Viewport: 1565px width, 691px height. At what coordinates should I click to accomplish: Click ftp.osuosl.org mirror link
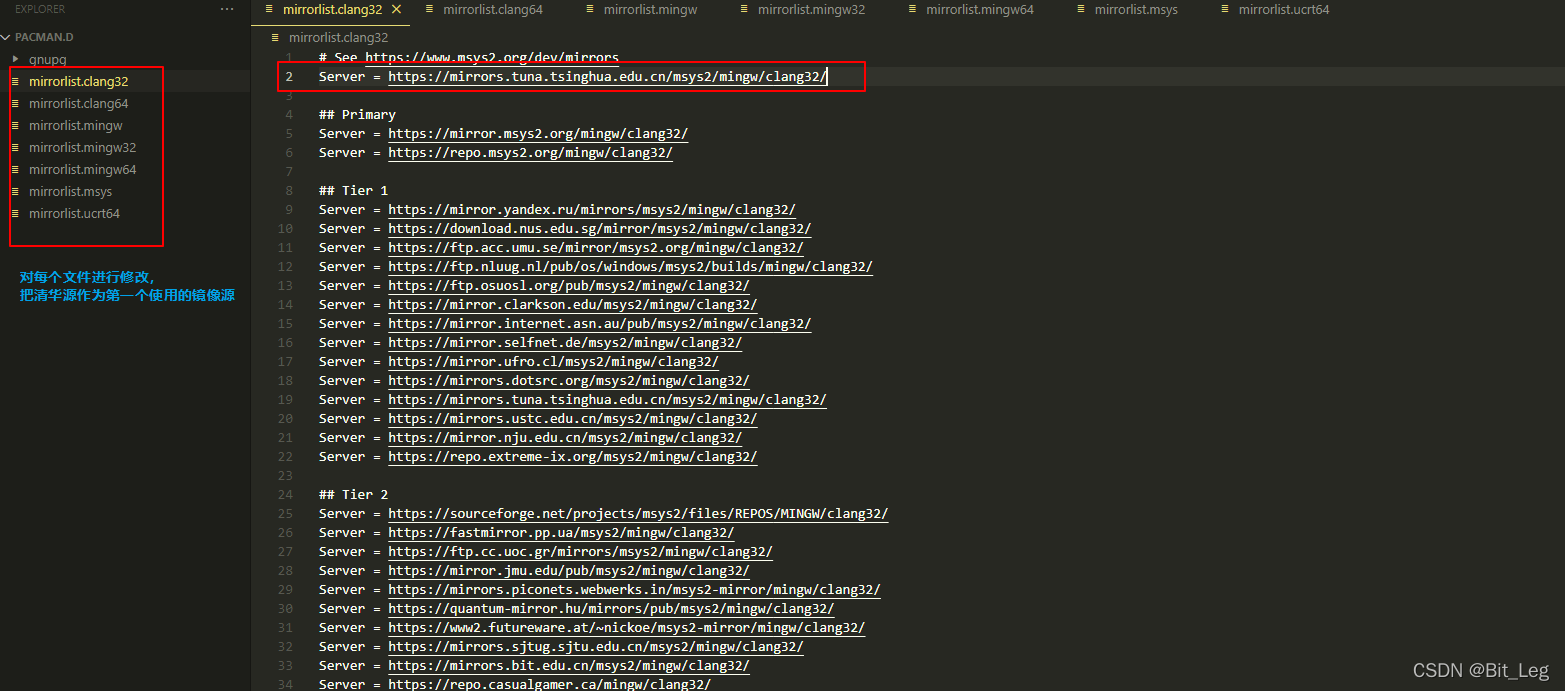tap(569, 285)
